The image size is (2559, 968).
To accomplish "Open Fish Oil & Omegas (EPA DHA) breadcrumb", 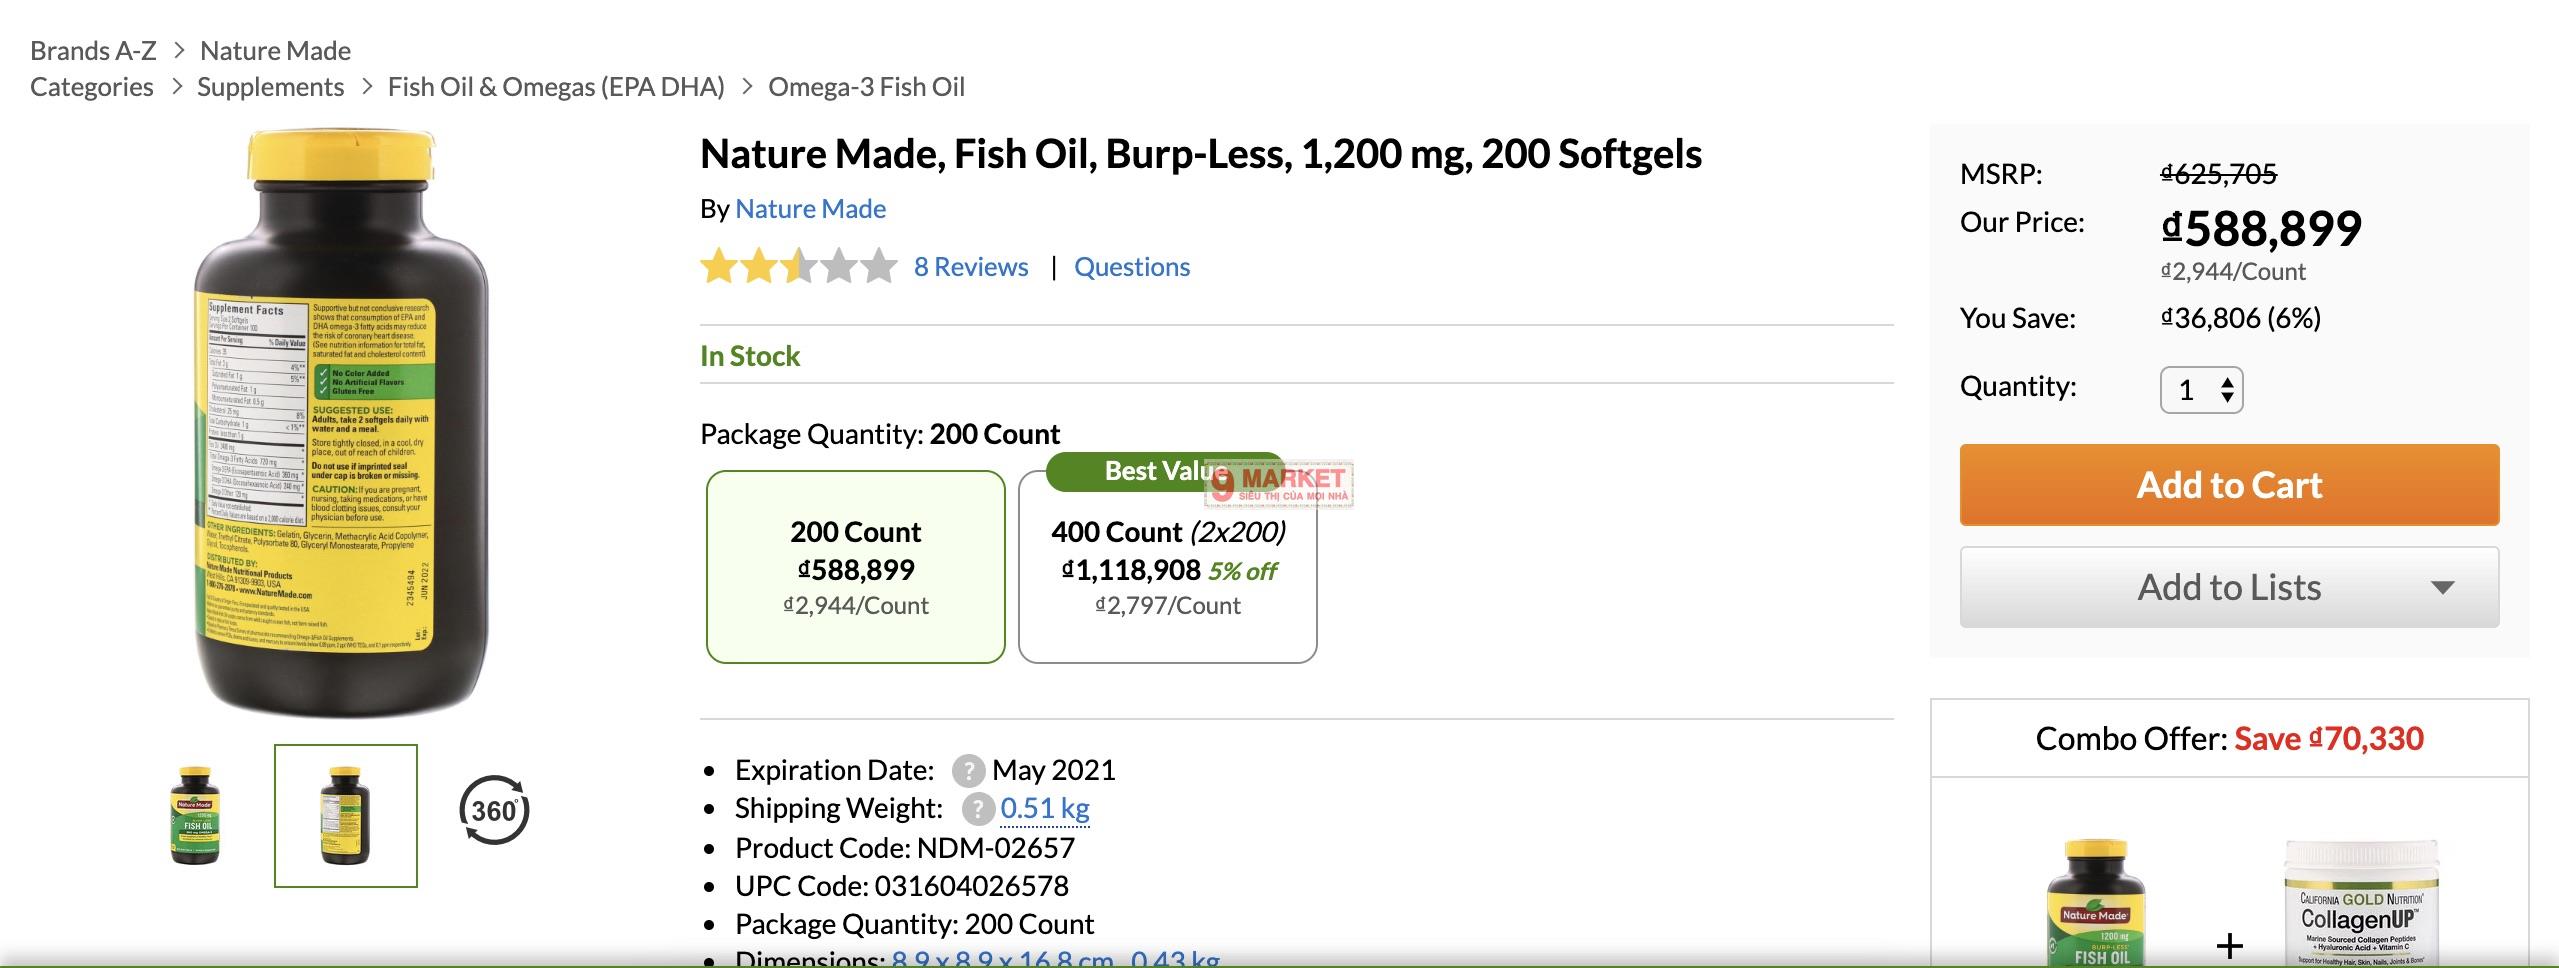I will tap(555, 87).
